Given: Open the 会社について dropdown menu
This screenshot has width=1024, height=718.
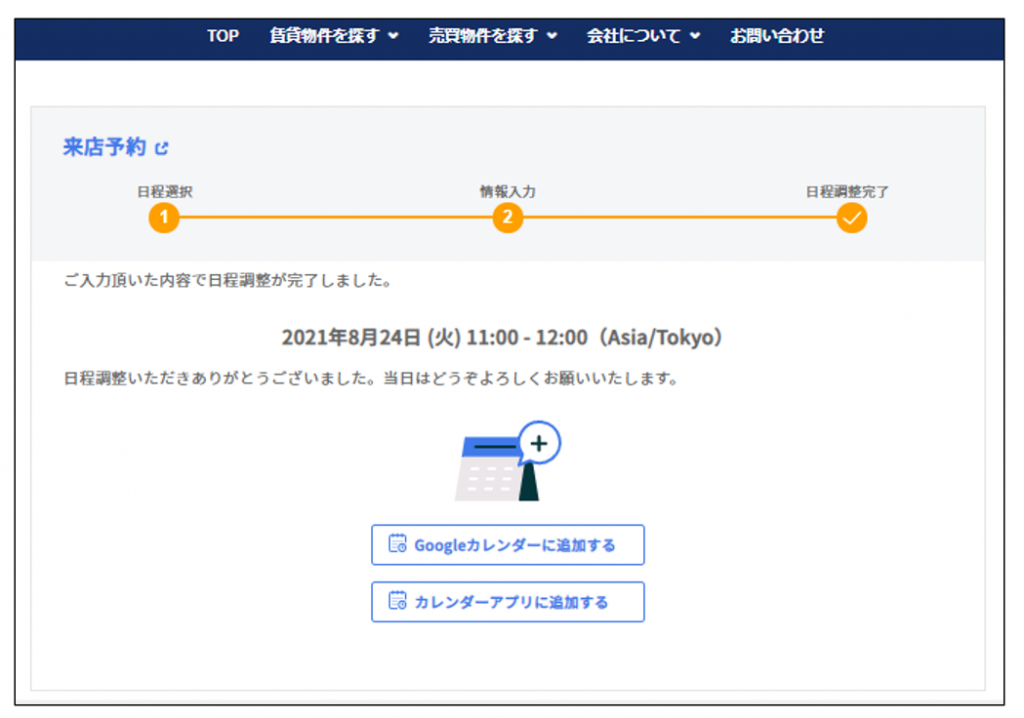Looking at the screenshot, I should 638,36.
